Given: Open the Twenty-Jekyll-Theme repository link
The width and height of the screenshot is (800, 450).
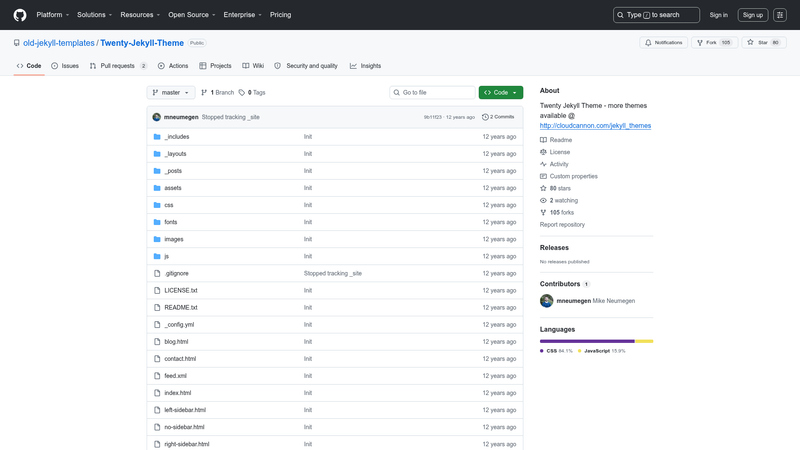Looking at the screenshot, I should point(142,43).
